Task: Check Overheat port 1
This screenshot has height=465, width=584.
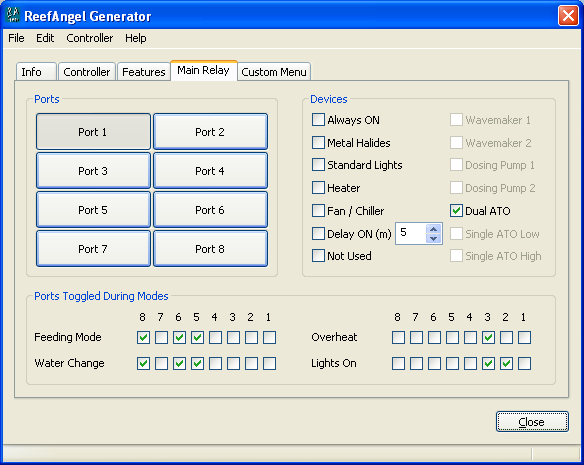Action: [x=524, y=338]
